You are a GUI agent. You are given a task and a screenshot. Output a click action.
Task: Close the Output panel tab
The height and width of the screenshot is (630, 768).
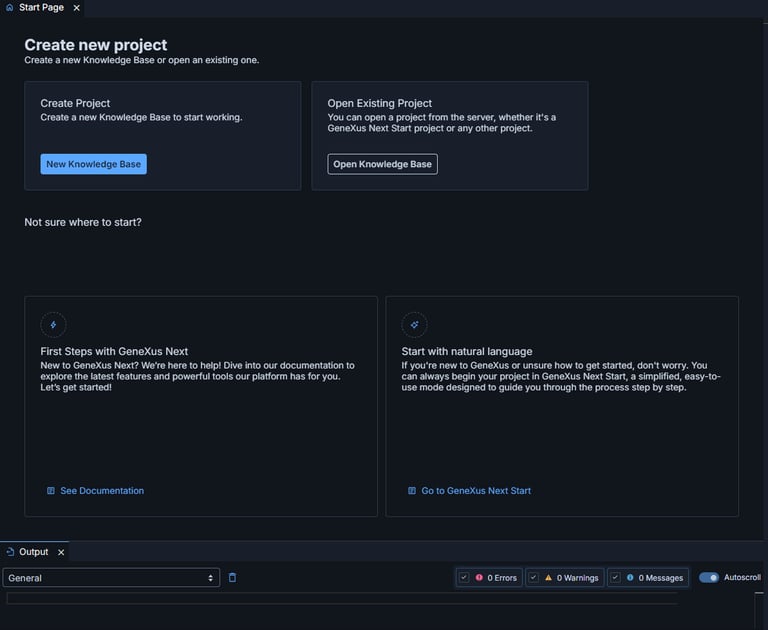click(x=61, y=552)
